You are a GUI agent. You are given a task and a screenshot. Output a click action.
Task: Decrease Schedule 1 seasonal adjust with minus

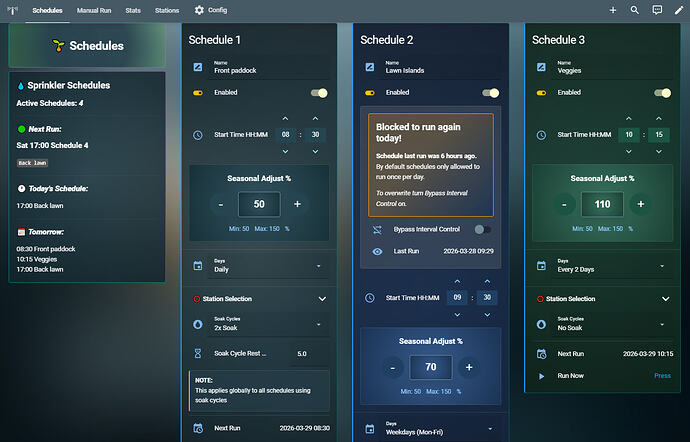click(221, 204)
